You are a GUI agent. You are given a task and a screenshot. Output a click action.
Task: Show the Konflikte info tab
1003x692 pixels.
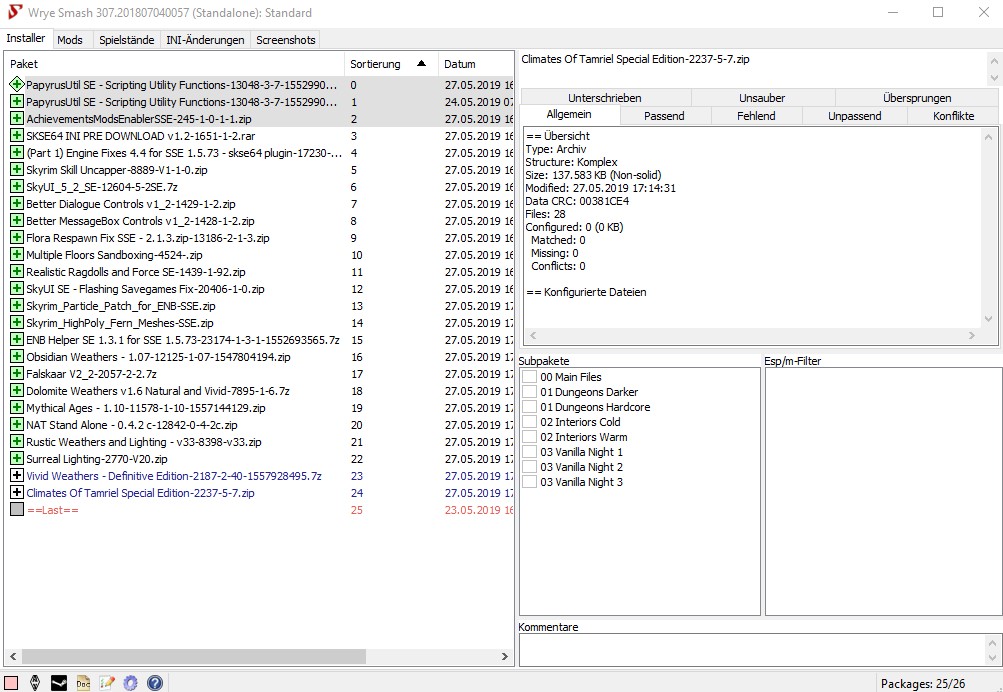coord(953,116)
